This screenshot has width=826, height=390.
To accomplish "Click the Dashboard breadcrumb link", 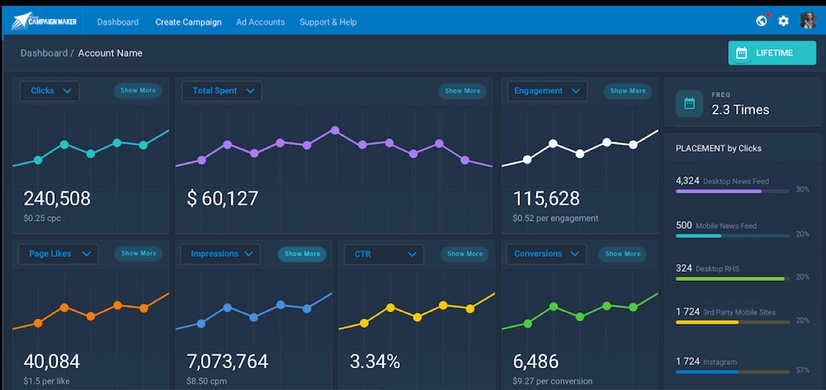I will point(44,53).
